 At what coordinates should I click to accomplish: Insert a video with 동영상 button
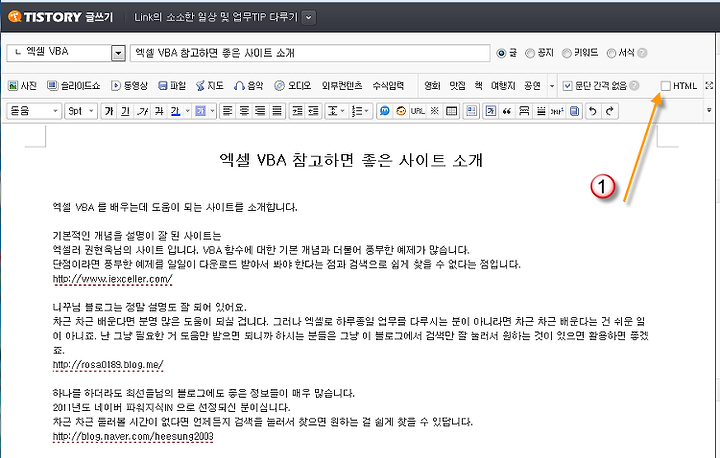(x=129, y=85)
